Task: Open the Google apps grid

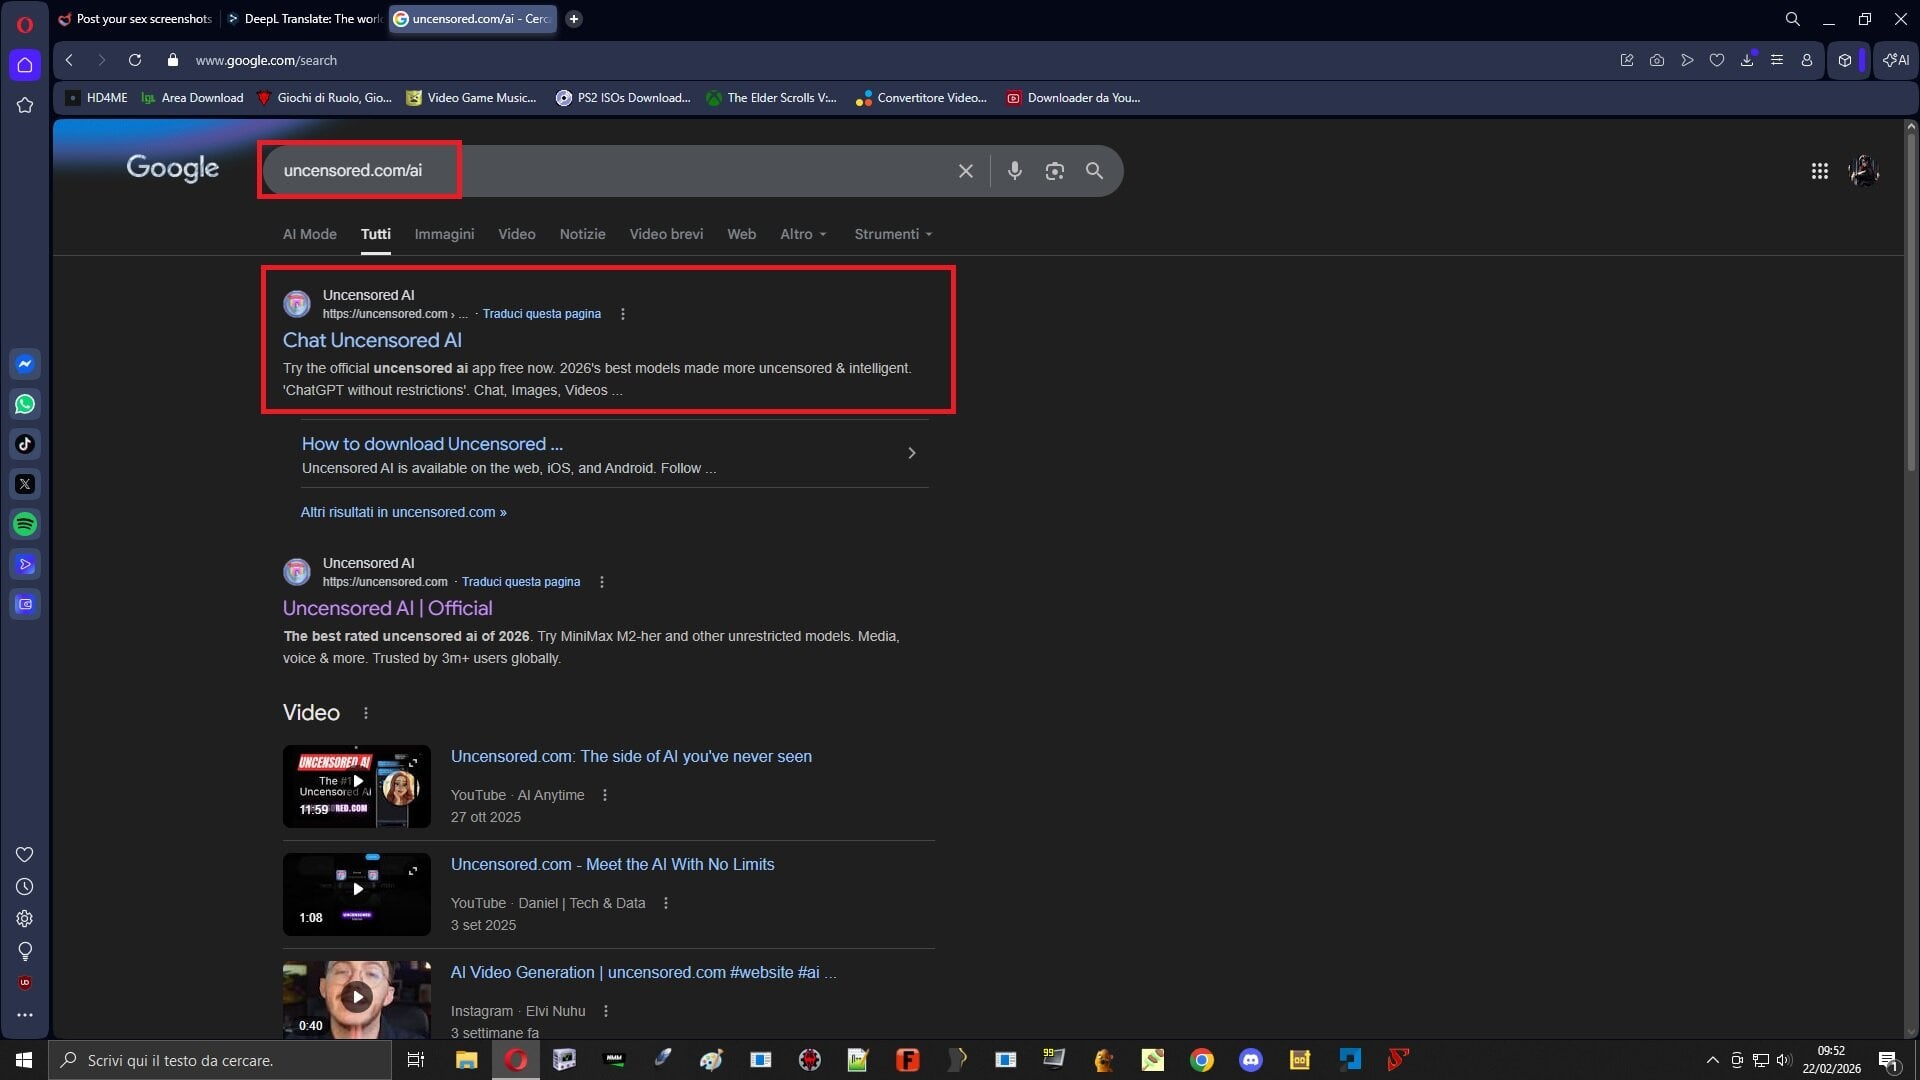Action: 1819,171
